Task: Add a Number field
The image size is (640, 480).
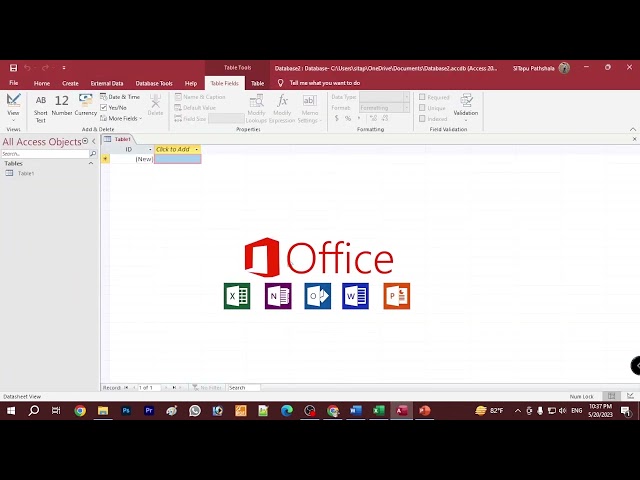Action: pos(62,105)
